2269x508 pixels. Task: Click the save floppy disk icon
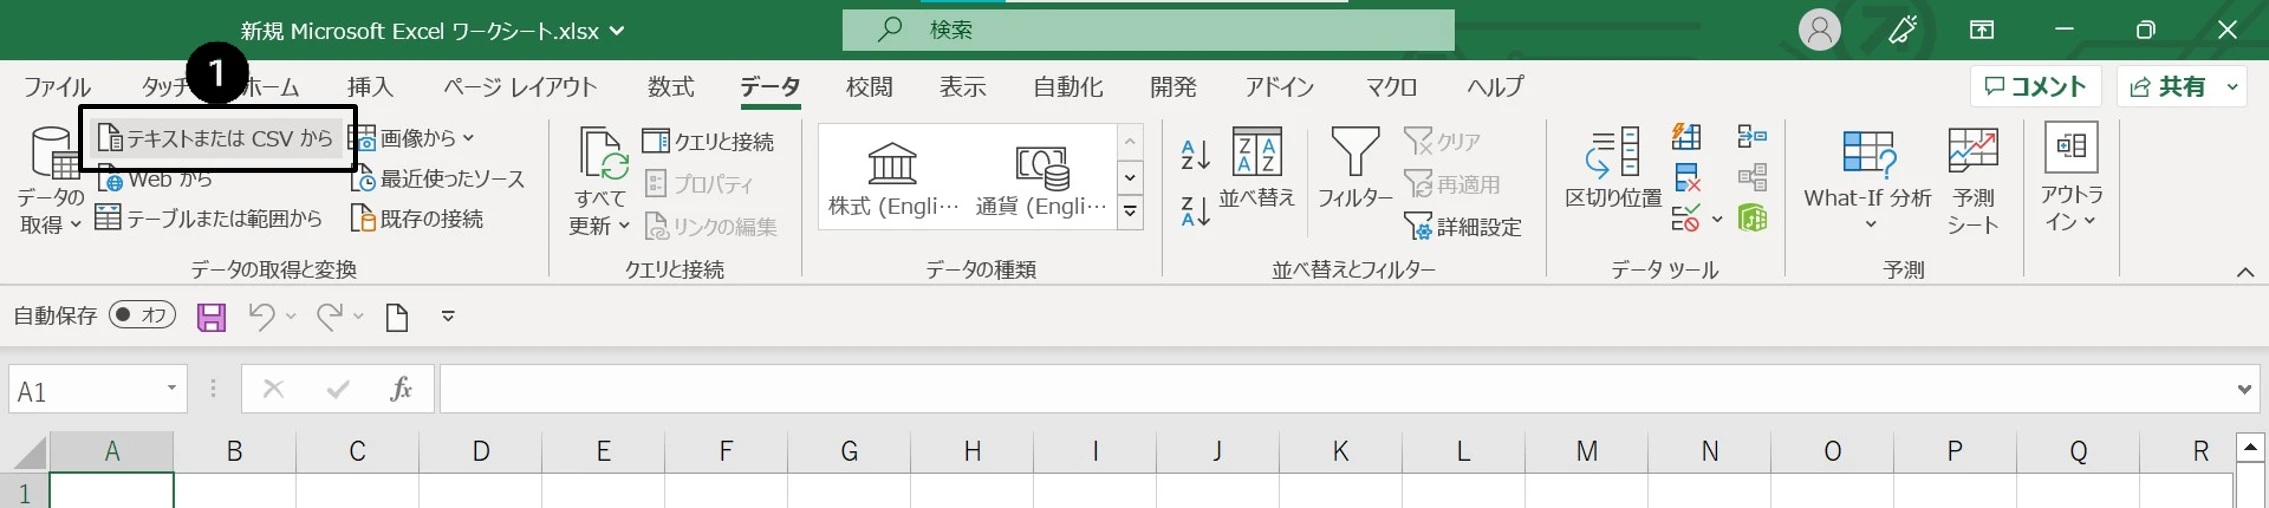(x=211, y=317)
